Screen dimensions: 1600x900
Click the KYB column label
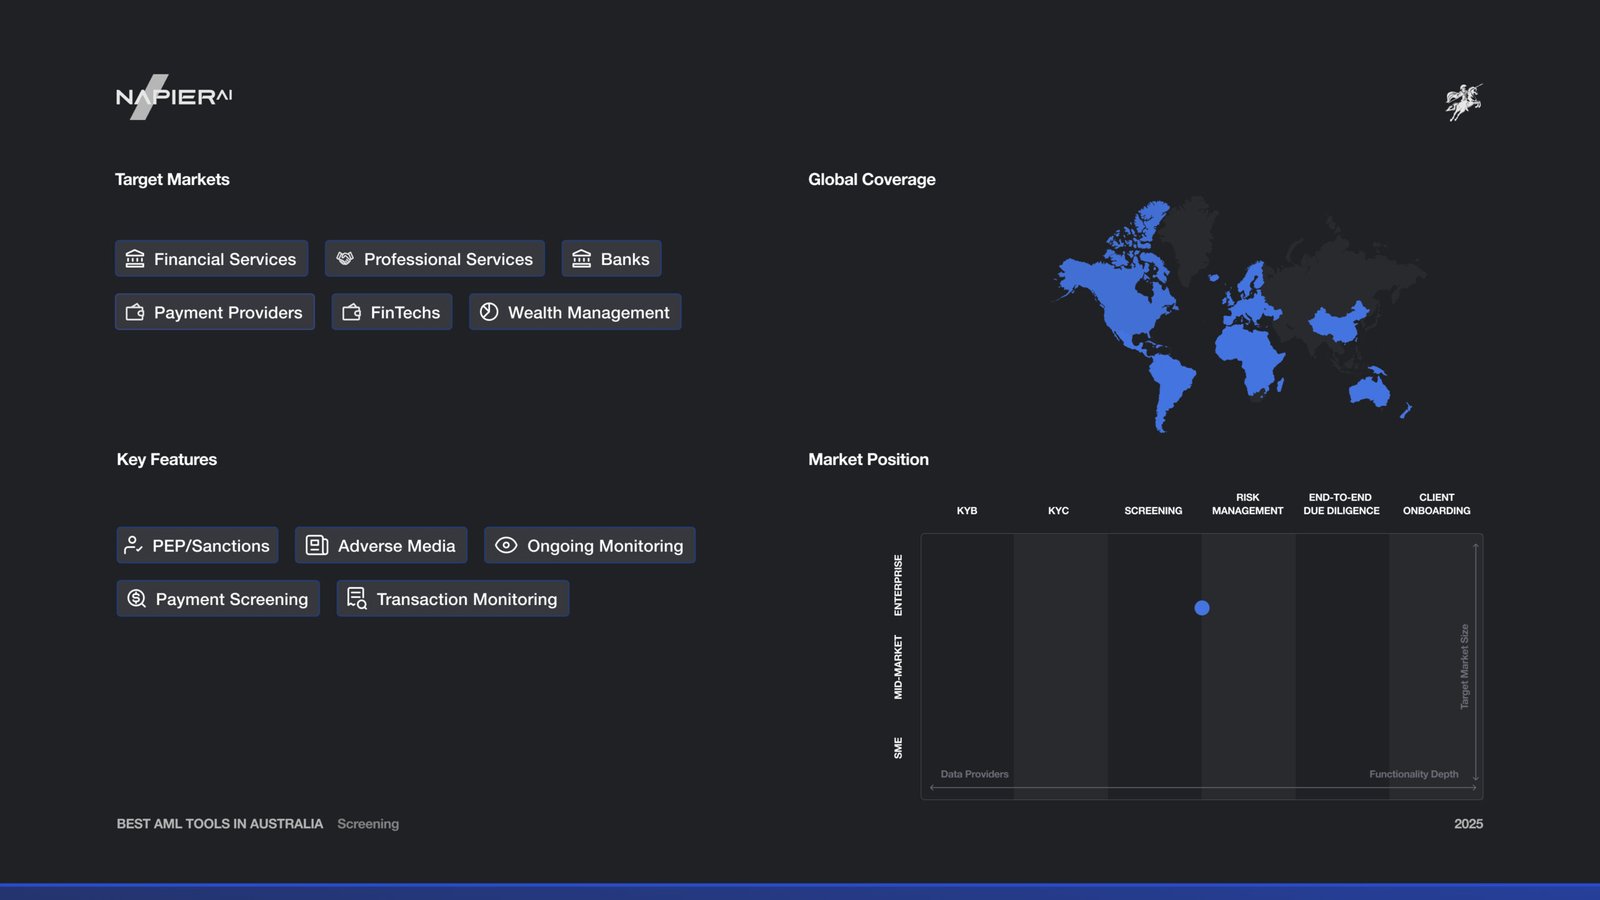pyautogui.click(x=967, y=511)
